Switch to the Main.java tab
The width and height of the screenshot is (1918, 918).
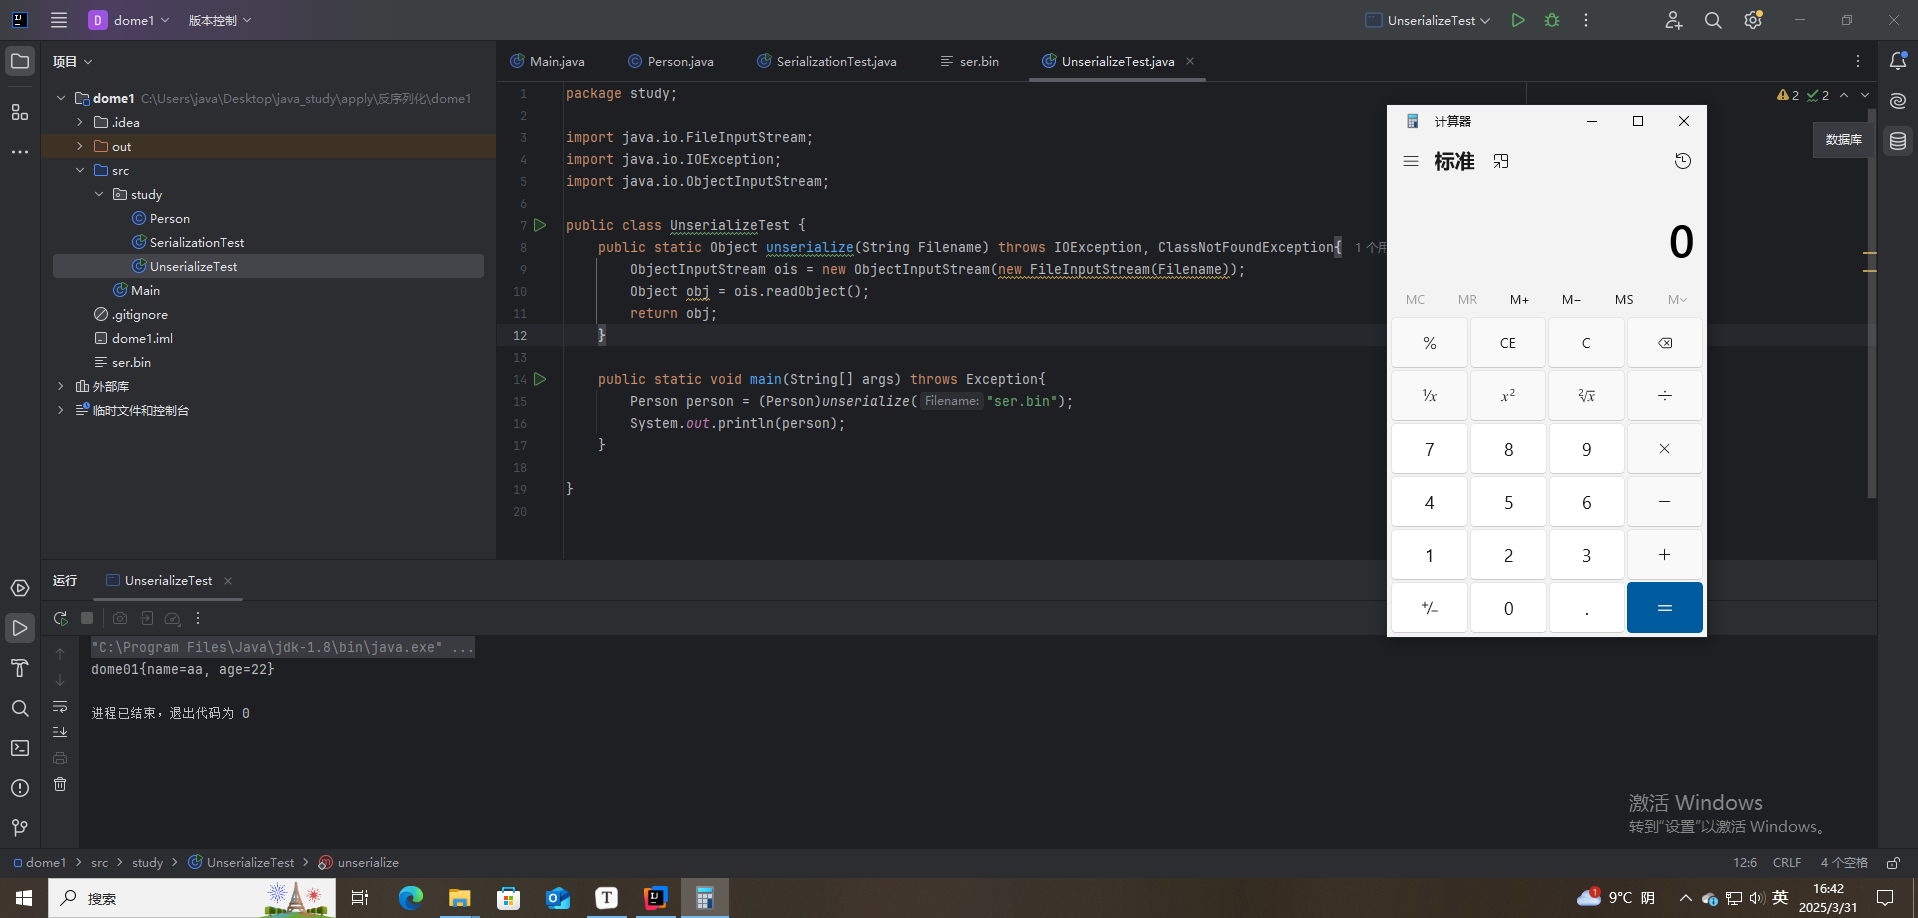(547, 61)
